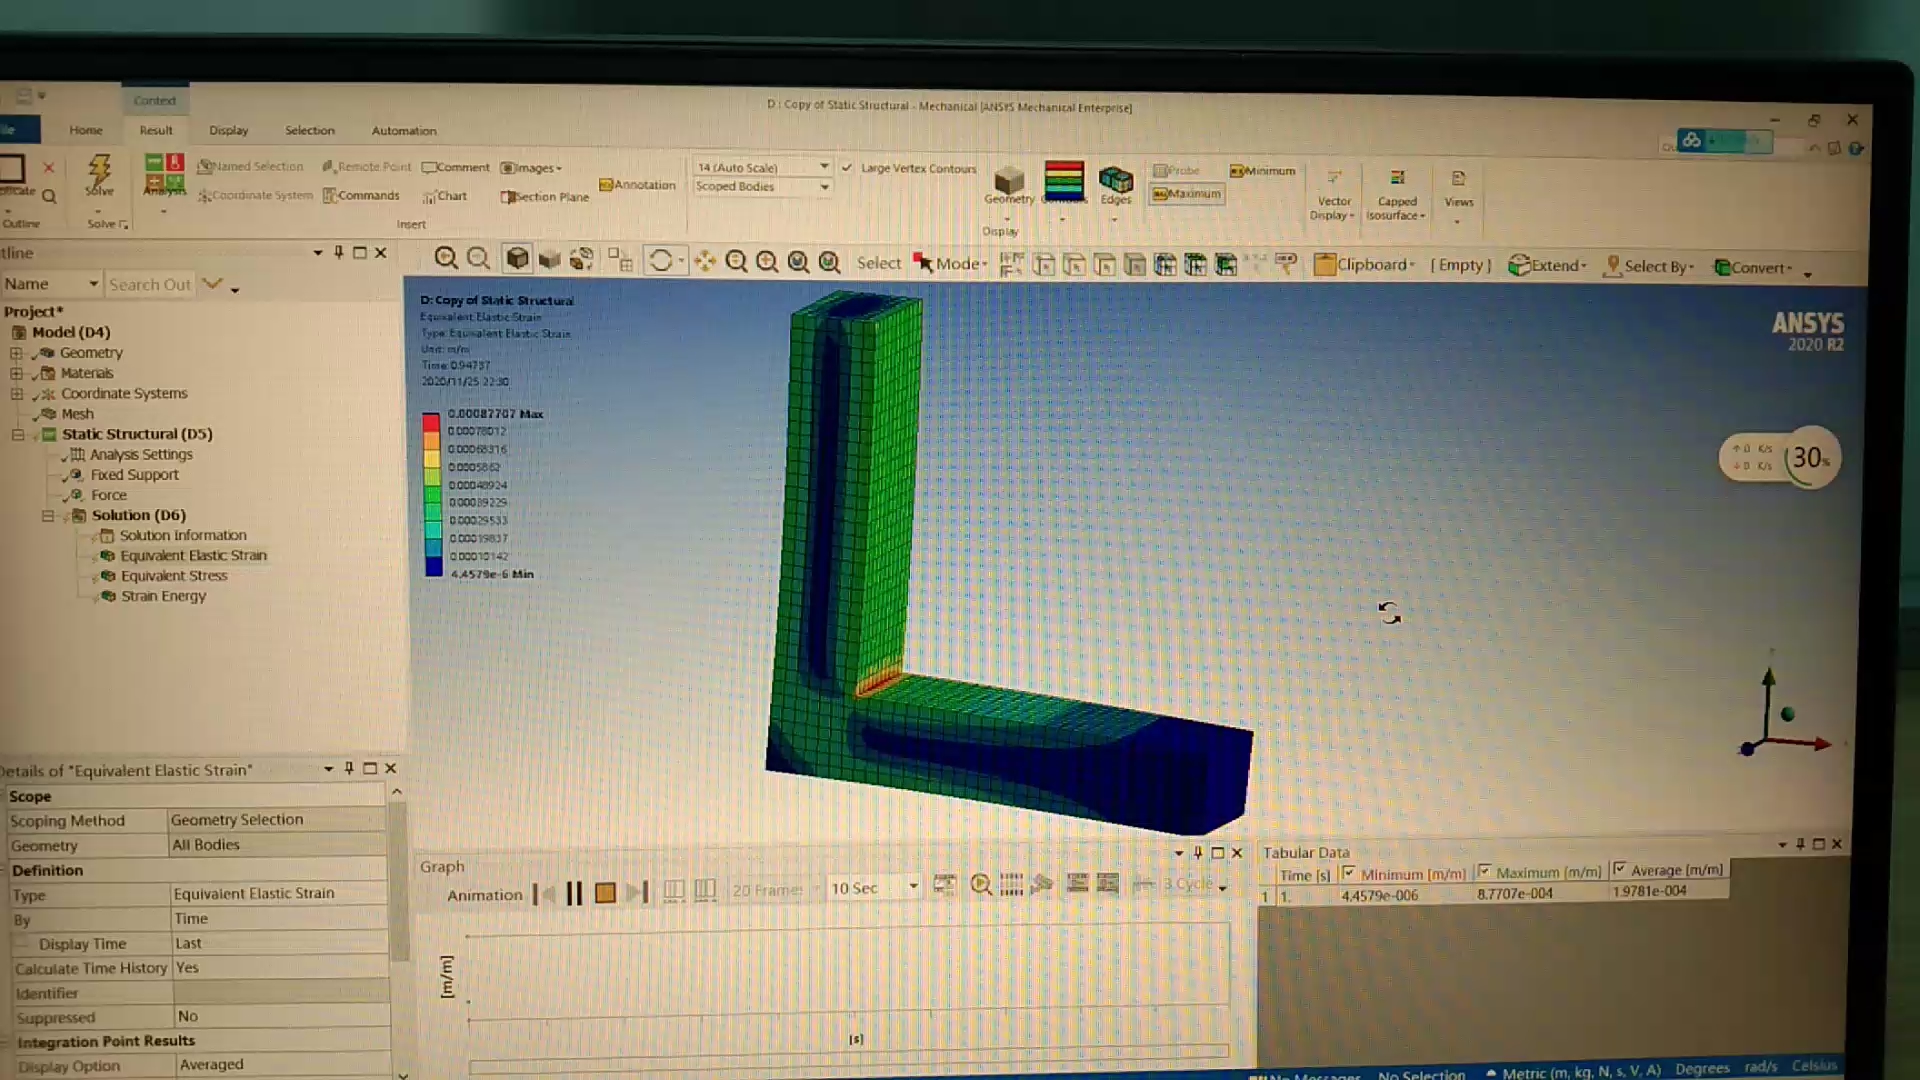The width and height of the screenshot is (1920, 1080).
Task: Pin the Details panel
Action: 349,768
